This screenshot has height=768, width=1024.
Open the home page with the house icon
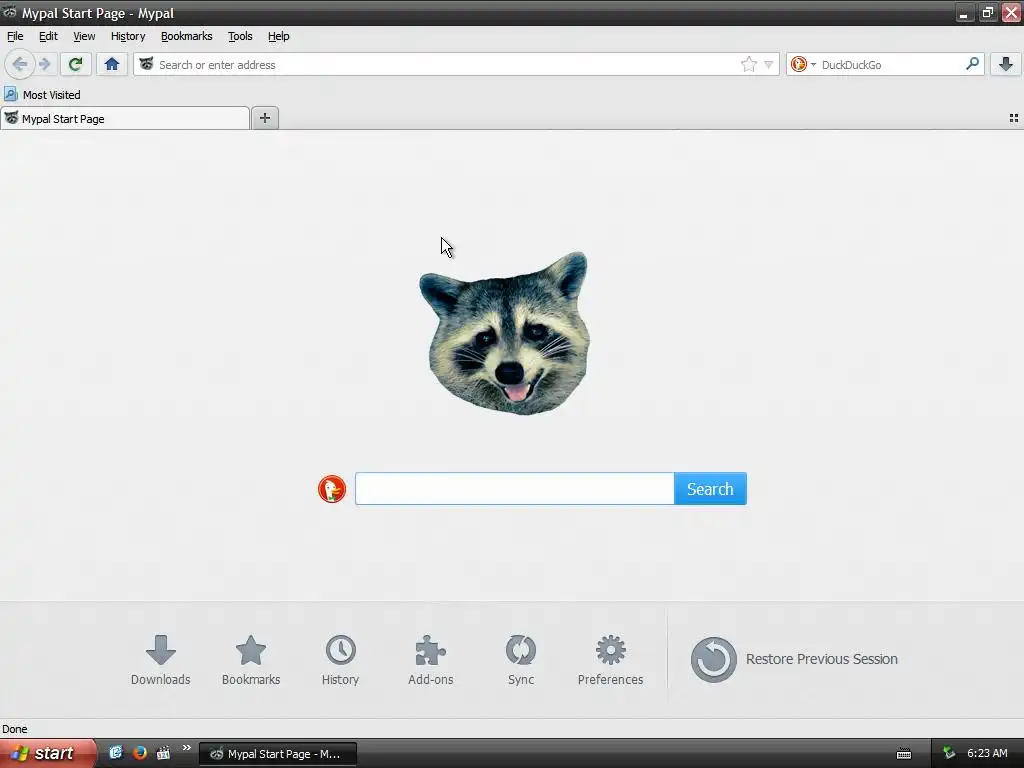112,64
